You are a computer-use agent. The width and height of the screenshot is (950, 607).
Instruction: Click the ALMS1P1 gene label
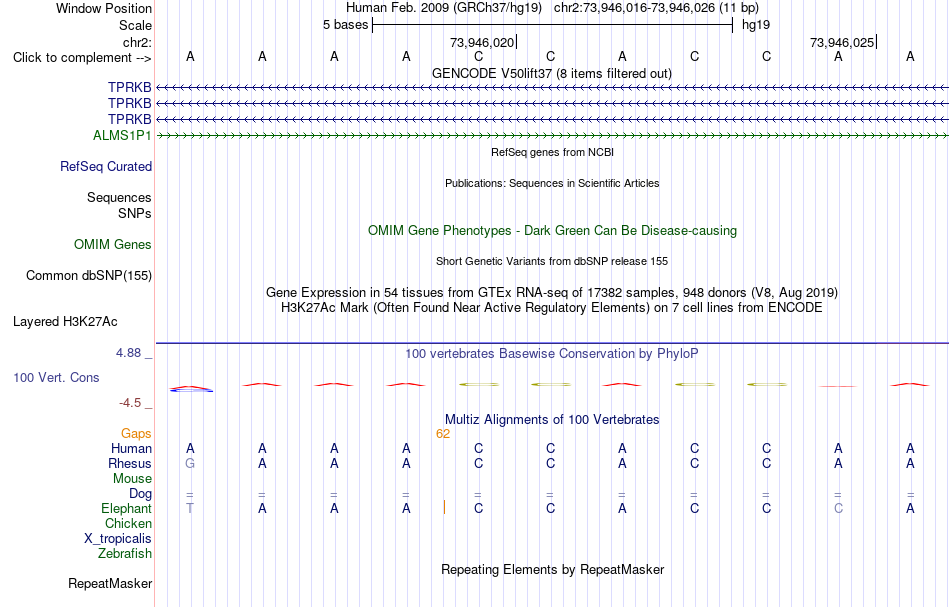(x=122, y=135)
